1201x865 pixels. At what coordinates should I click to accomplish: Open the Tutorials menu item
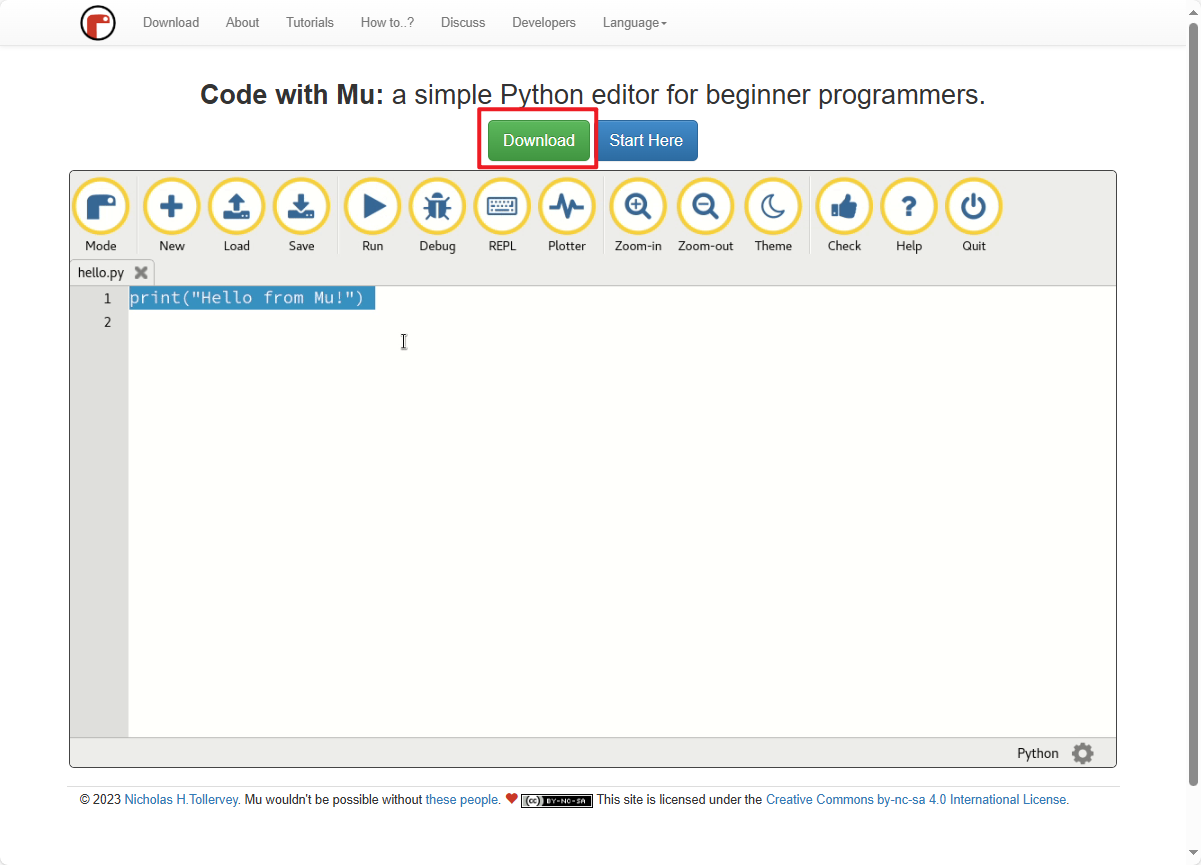(x=310, y=22)
